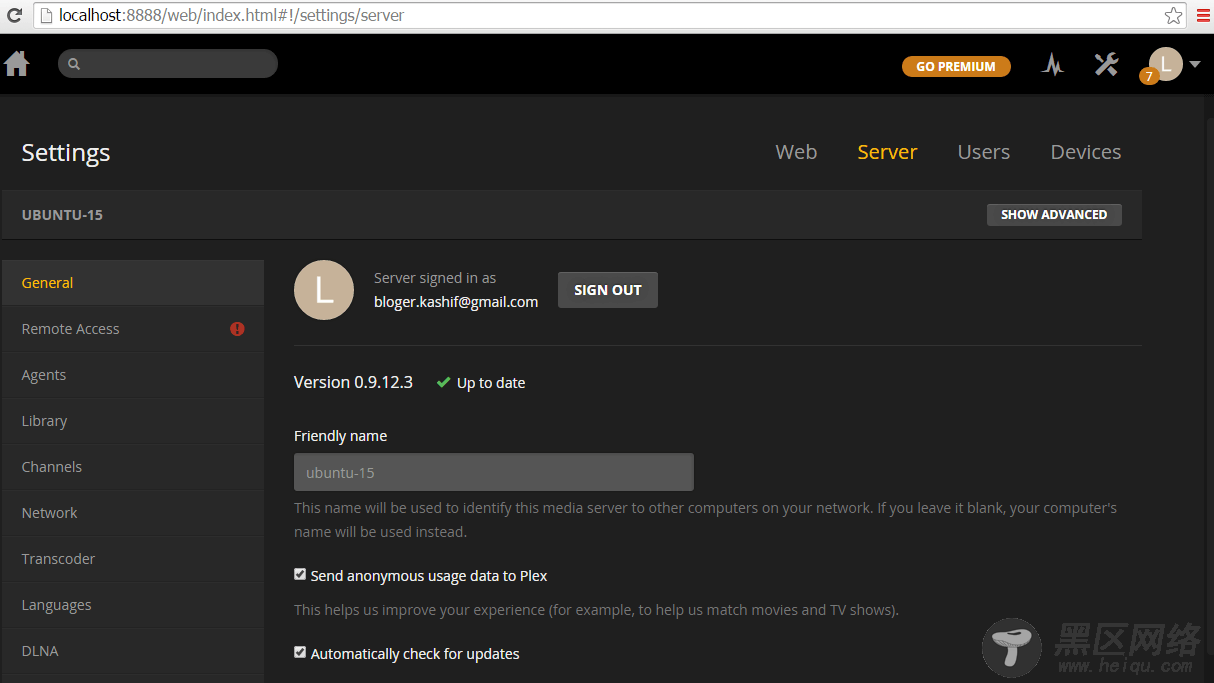
Task: Open the Users settings tab
Action: pos(984,152)
